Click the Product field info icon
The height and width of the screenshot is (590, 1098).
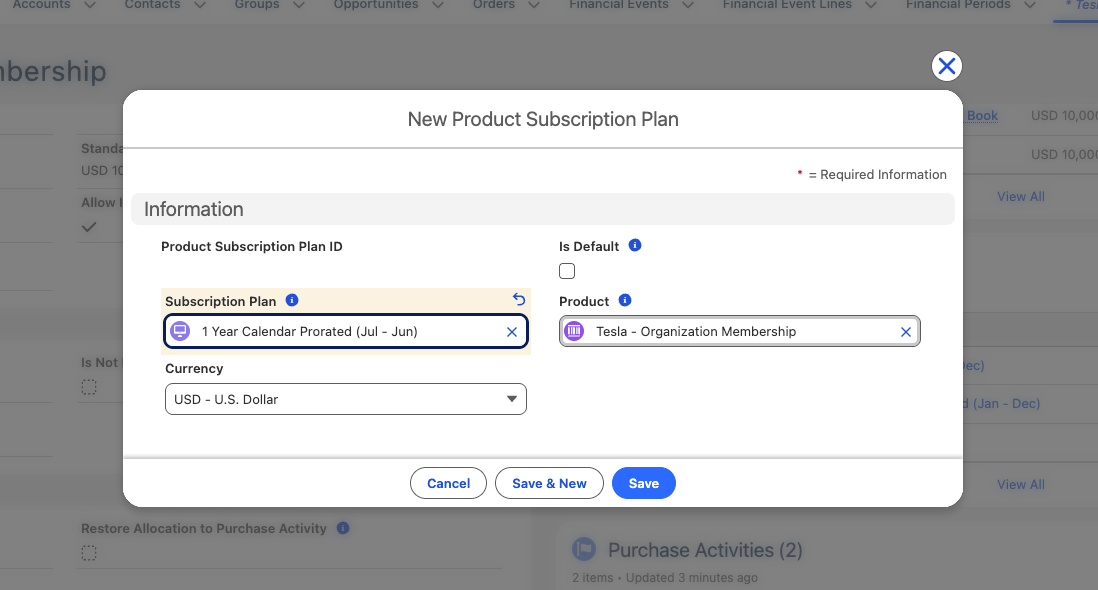(x=625, y=300)
